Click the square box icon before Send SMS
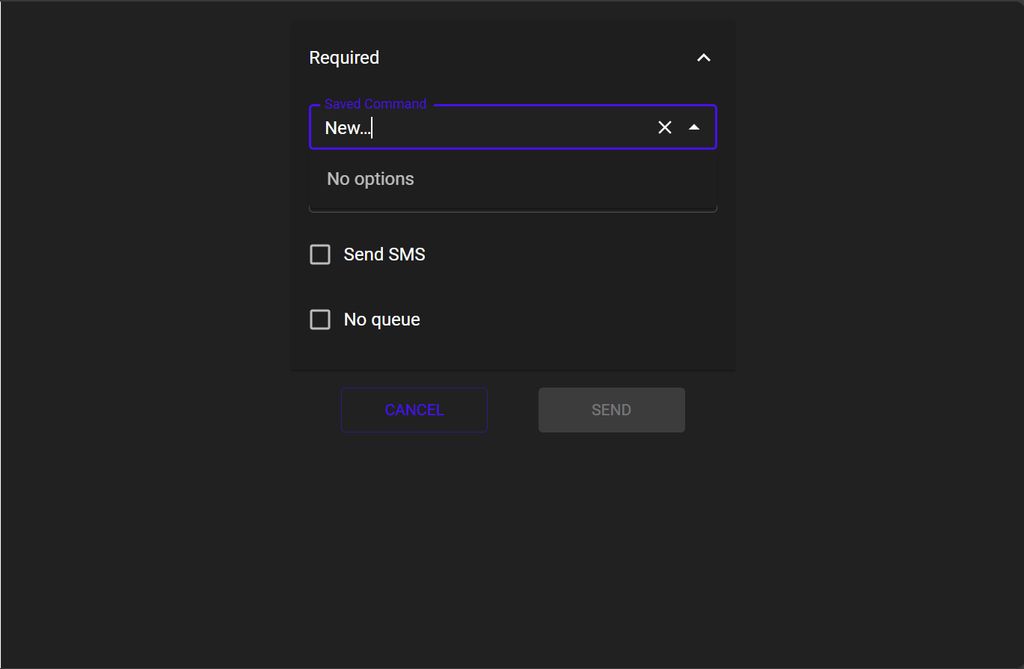Viewport: 1024px width, 669px height. (x=320, y=255)
